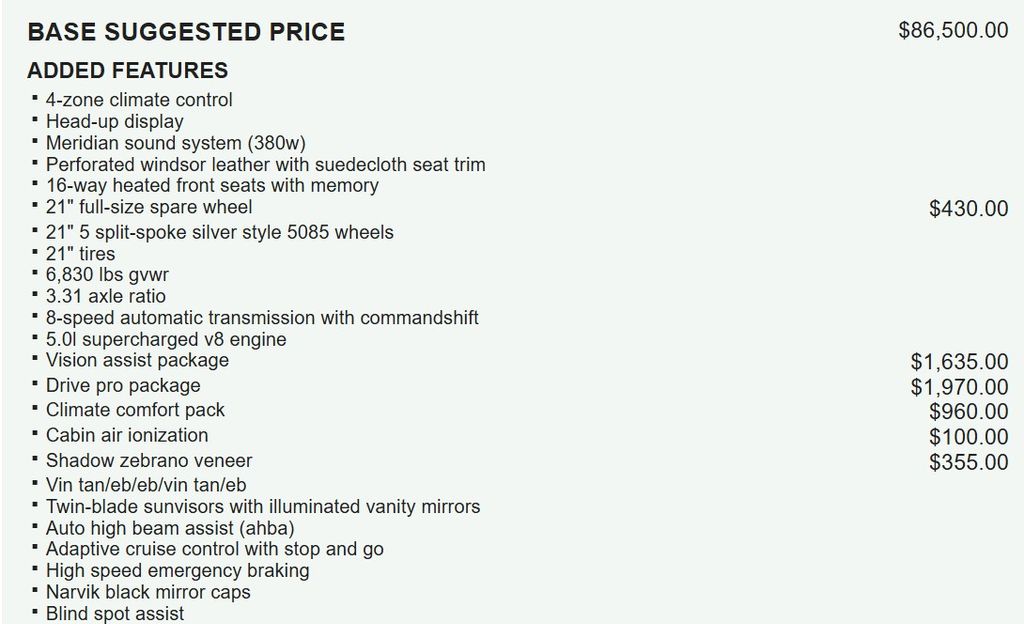Click the $430.00 spare wheel price
The height and width of the screenshot is (624, 1024).
(x=968, y=209)
